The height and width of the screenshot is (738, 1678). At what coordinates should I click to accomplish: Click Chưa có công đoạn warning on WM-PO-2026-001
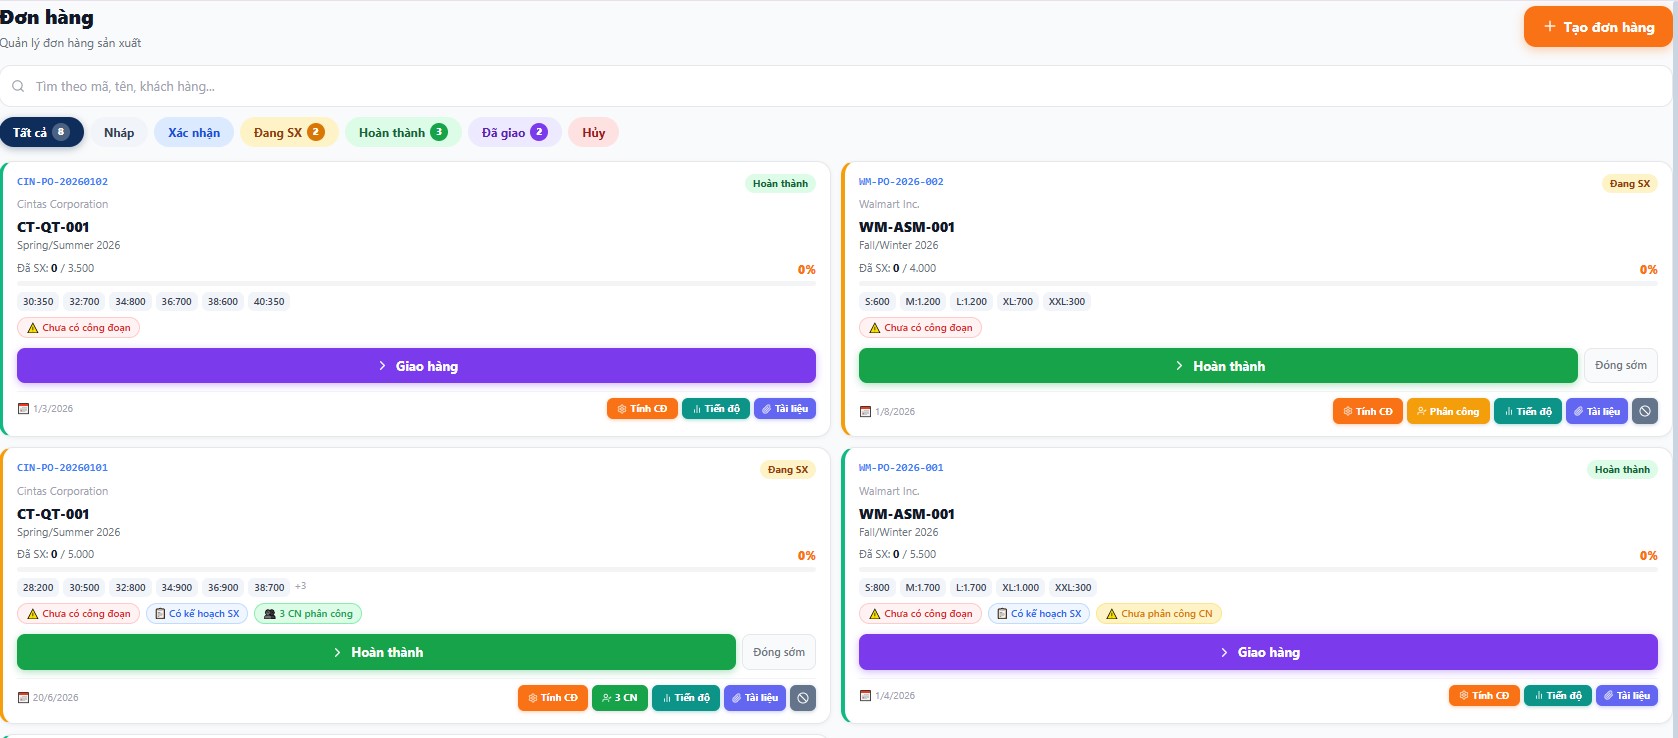[x=921, y=614]
